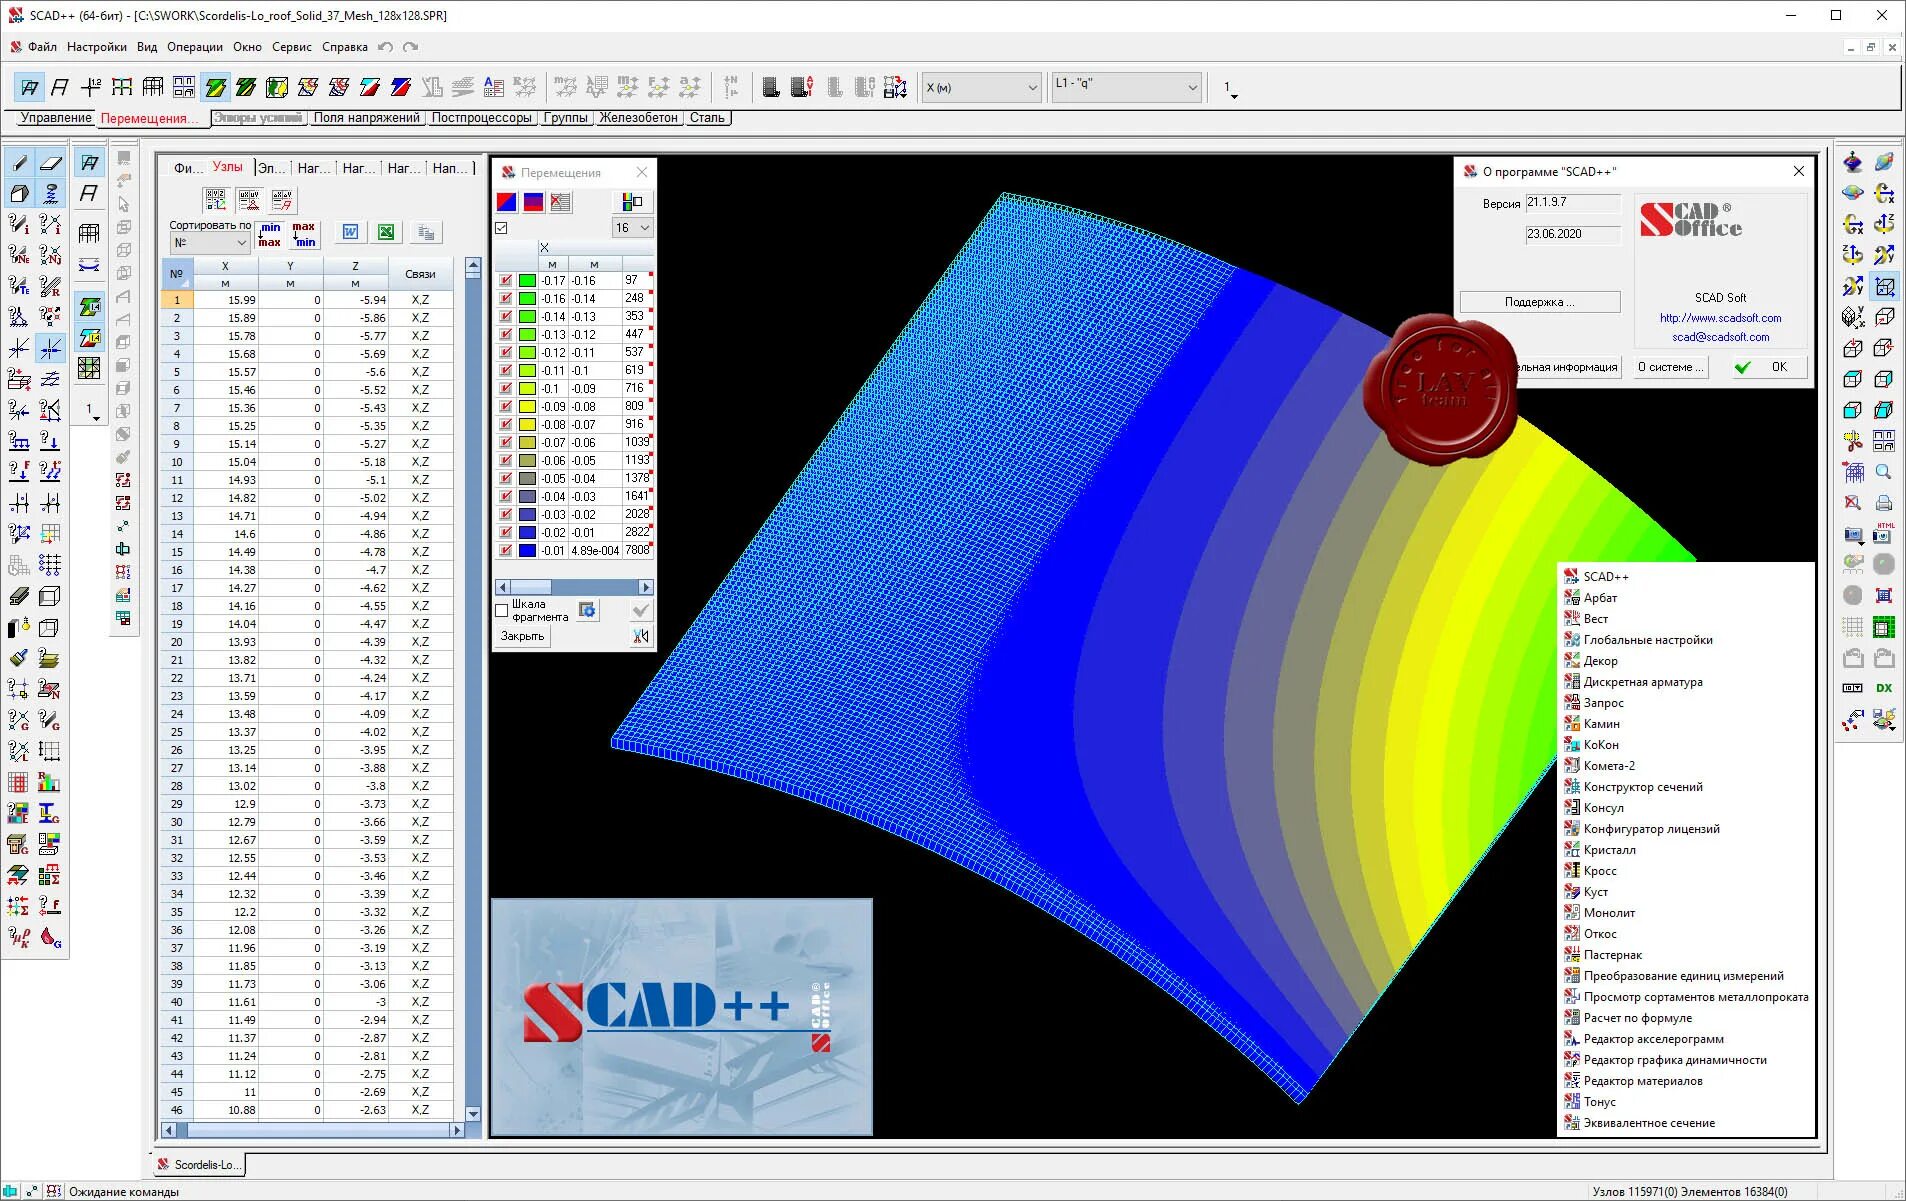This screenshot has width=1906, height=1201.
Task: Click the Поддержка button in About dialog
Action: point(1540,302)
